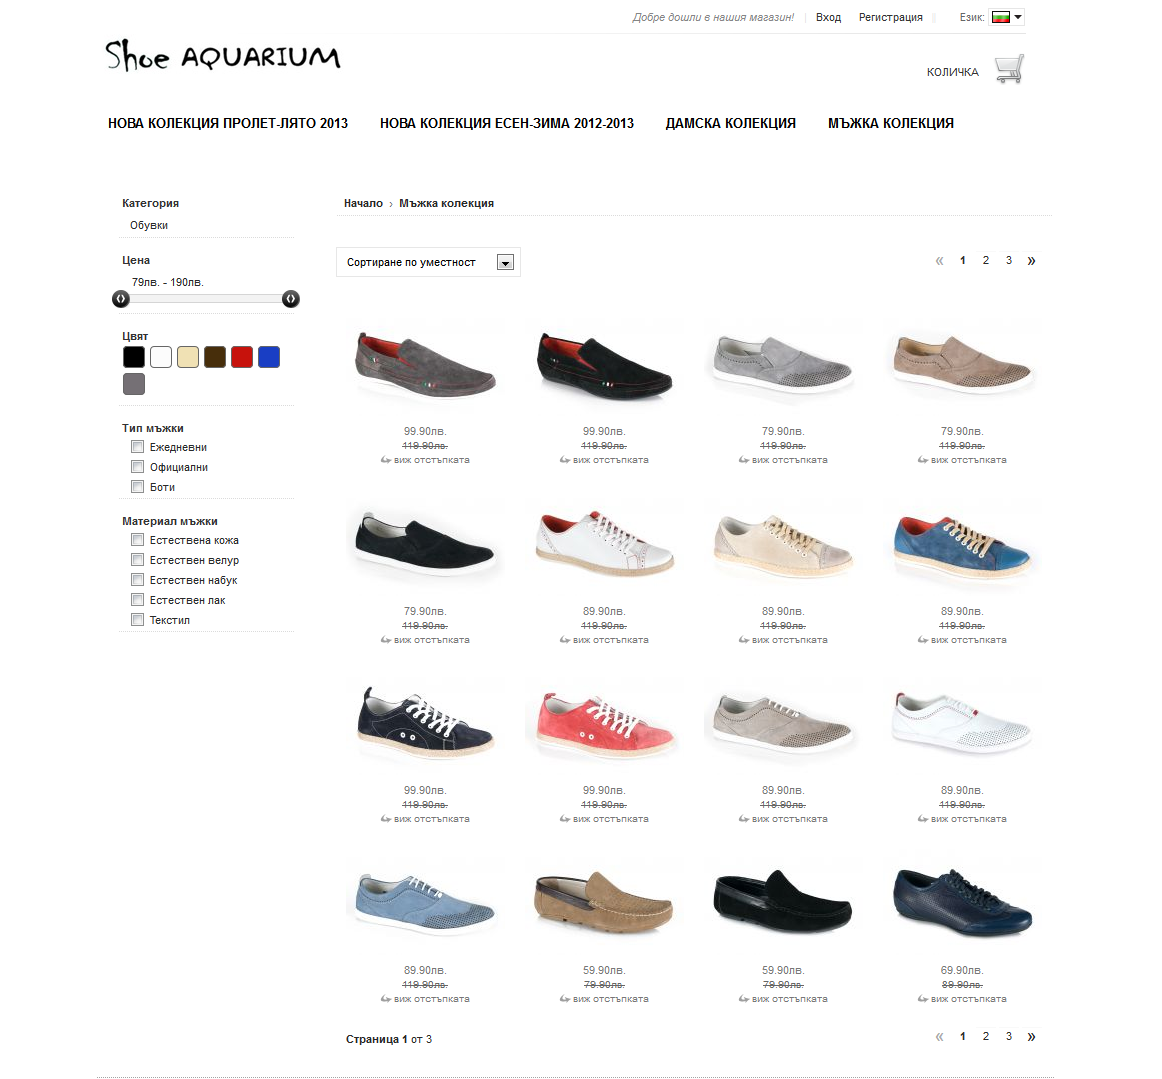Open the Сортиране по уместност dropdown
The height and width of the screenshot is (1079, 1162).
tap(428, 262)
